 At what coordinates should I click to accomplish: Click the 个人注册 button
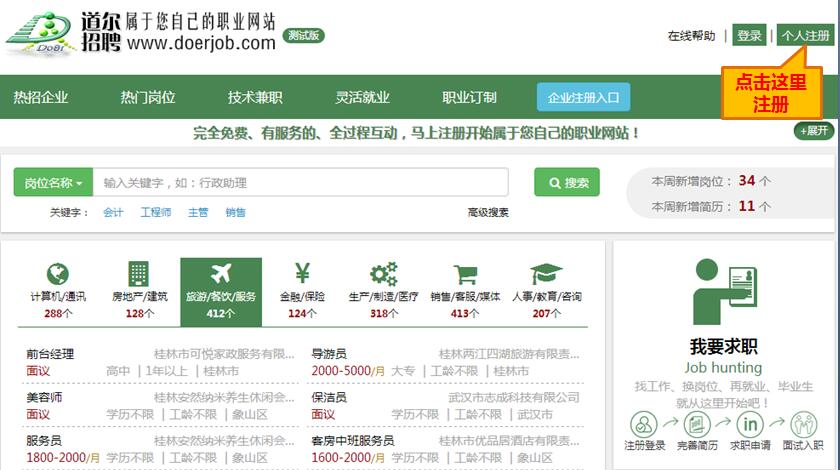(x=805, y=36)
